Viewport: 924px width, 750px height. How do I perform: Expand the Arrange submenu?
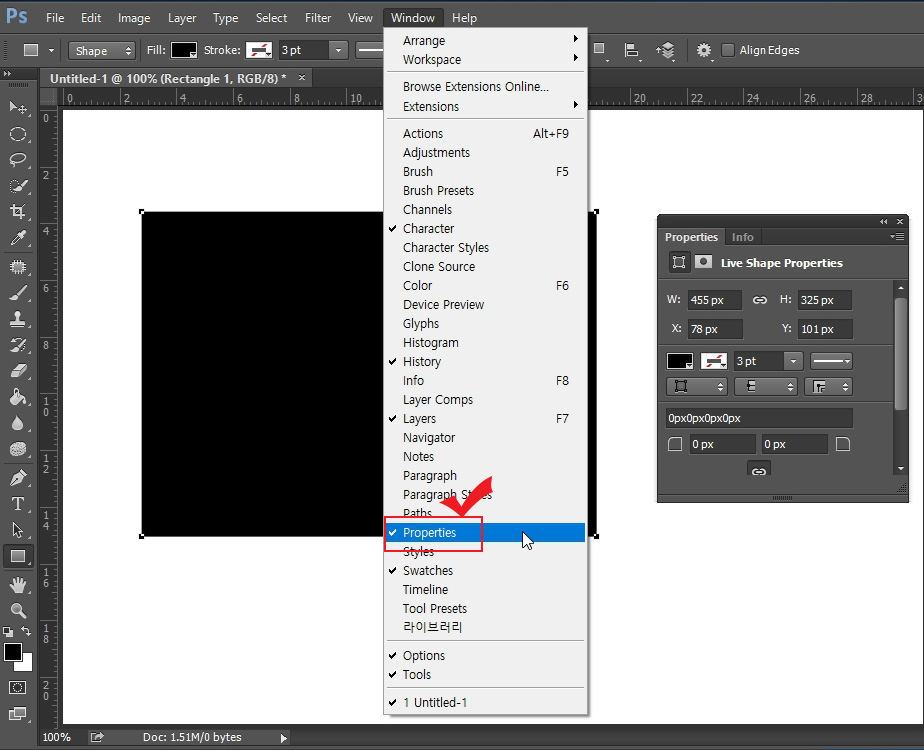click(x=486, y=41)
